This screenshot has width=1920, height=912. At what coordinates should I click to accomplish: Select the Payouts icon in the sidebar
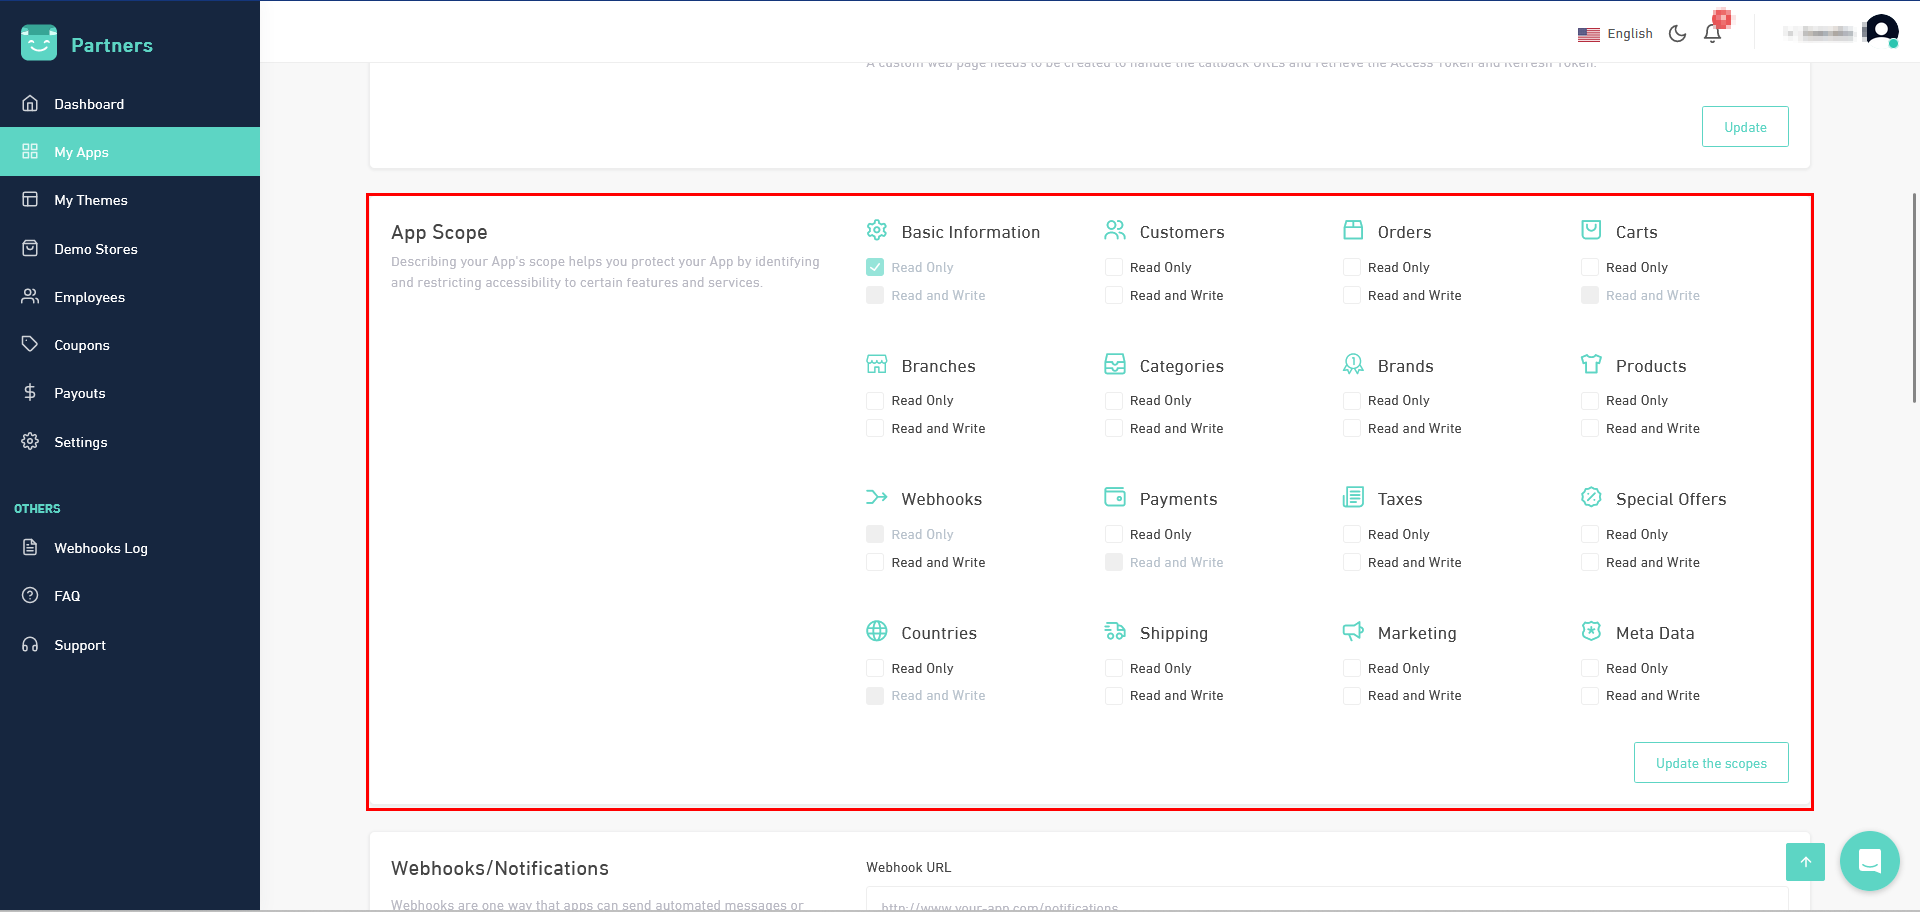tap(30, 392)
